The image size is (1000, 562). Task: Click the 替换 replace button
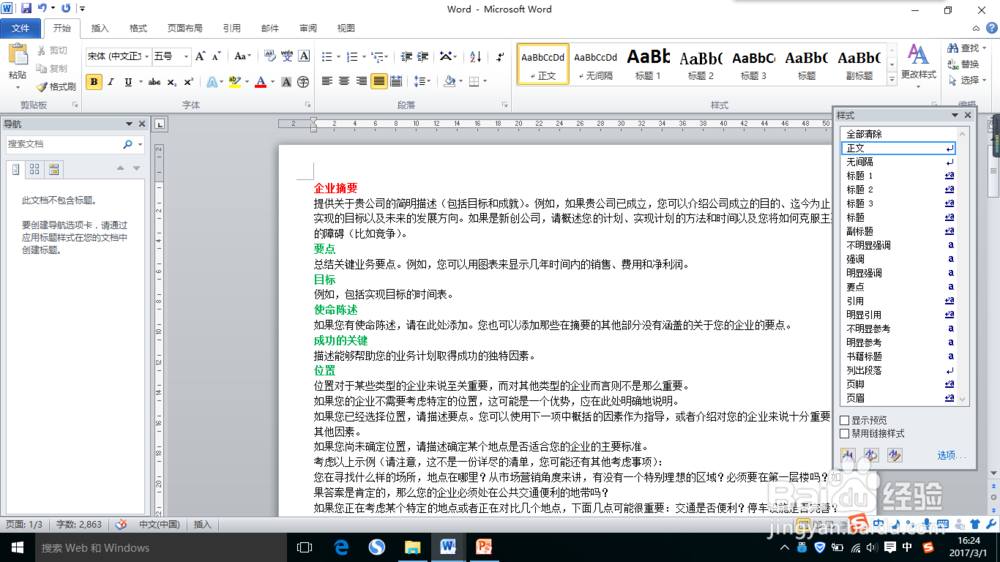964,64
